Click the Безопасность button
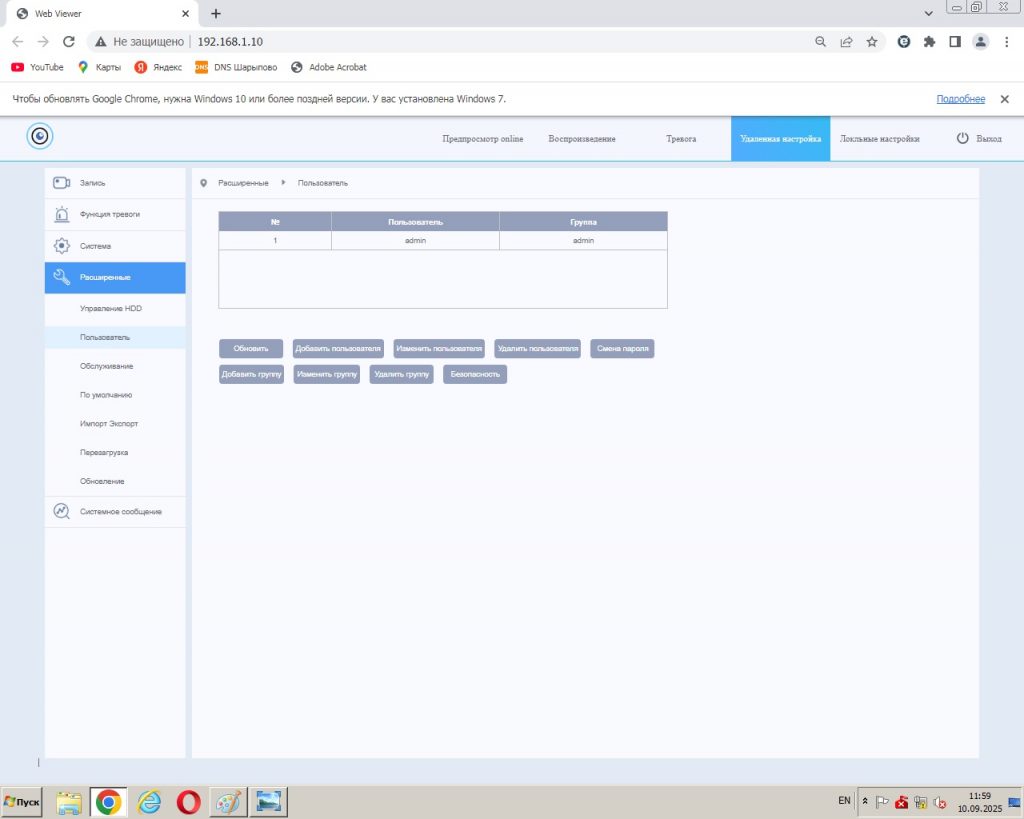This screenshot has width=1024, height=819. coord(475,374)
